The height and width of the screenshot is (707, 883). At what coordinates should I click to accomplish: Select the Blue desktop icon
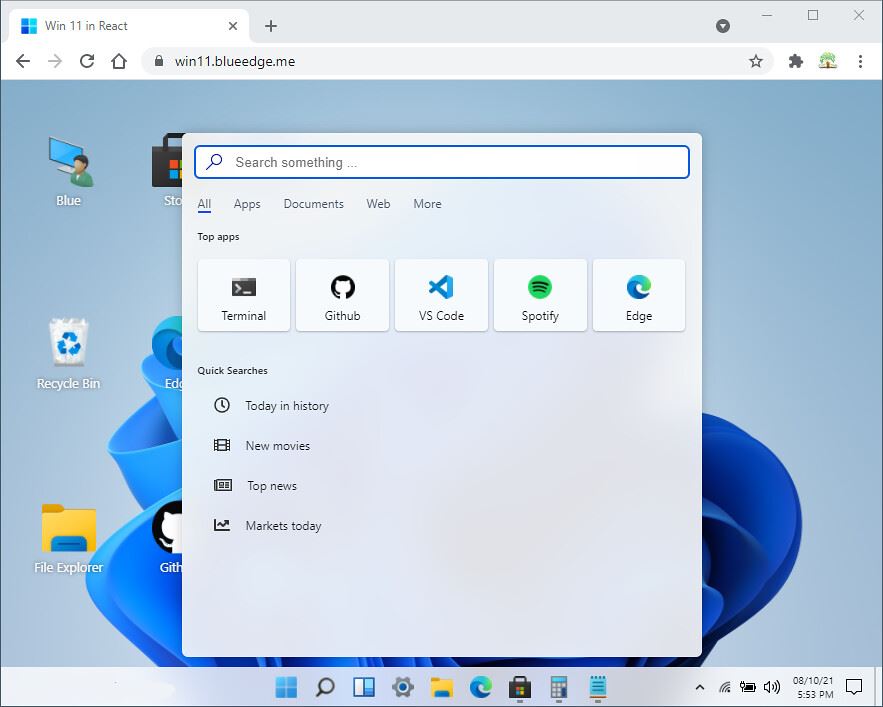69,172
